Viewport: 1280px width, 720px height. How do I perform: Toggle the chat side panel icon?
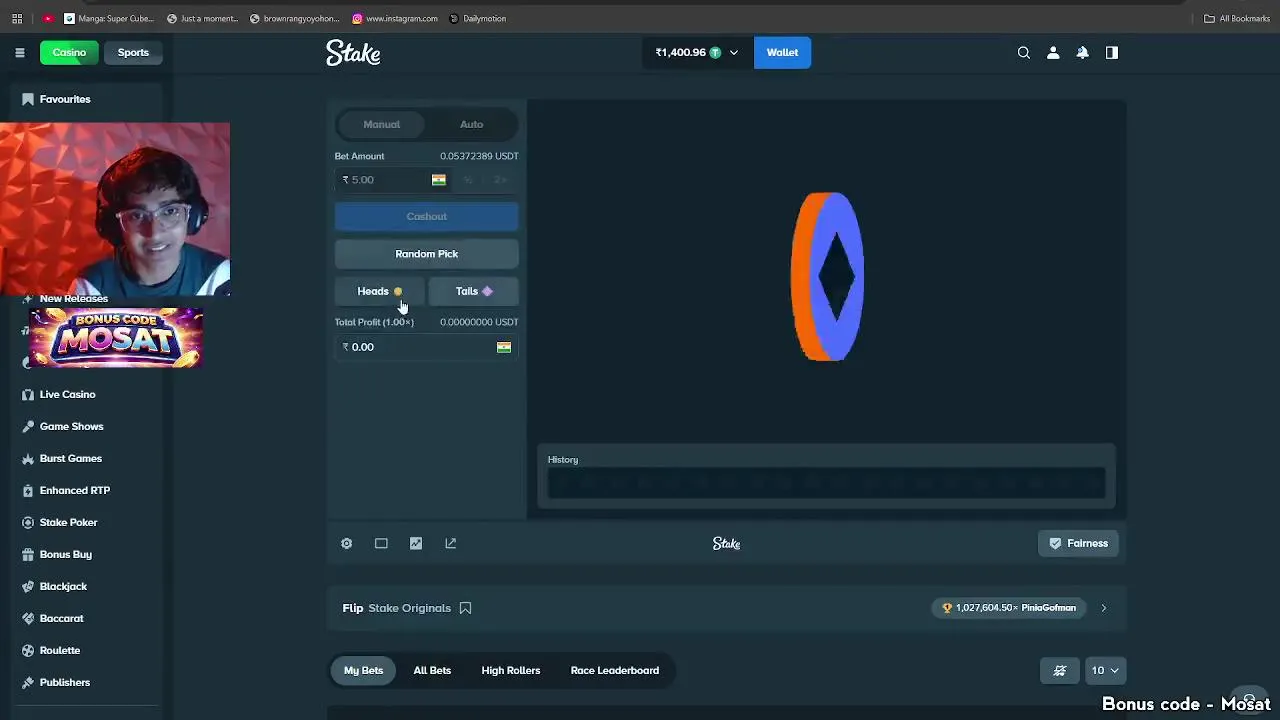(1112, 53)
